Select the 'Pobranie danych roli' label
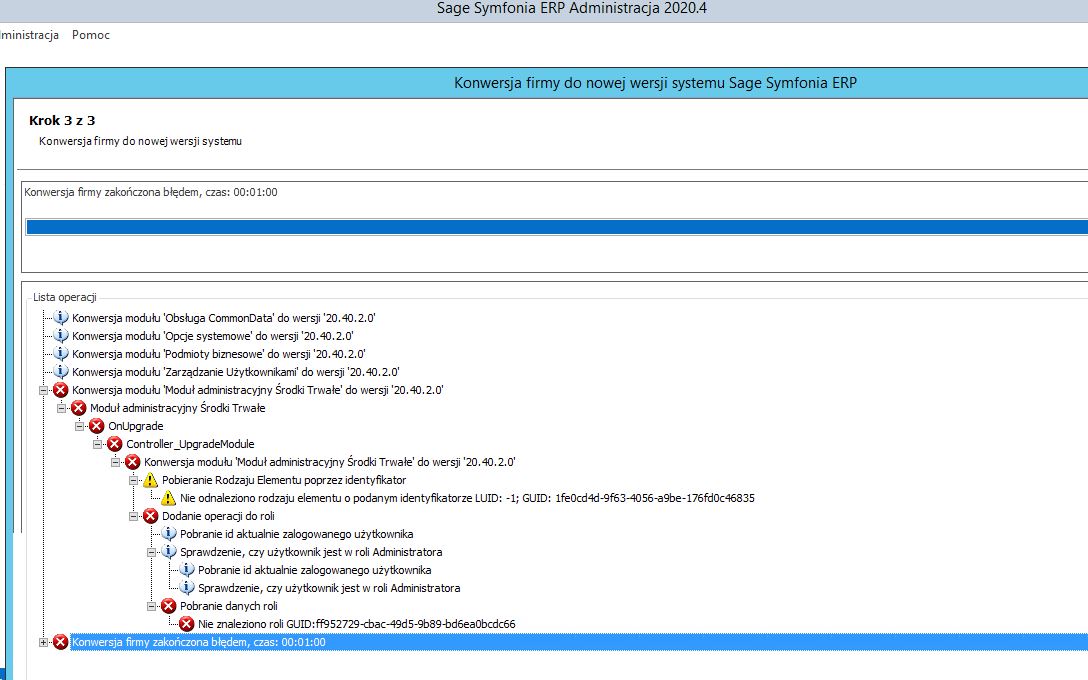Screen dimensions: 1088x680 (228, 606)
